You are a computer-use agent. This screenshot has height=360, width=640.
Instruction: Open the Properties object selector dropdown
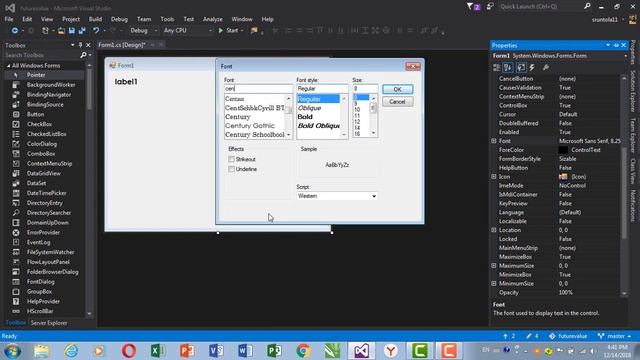coord(625,56)
